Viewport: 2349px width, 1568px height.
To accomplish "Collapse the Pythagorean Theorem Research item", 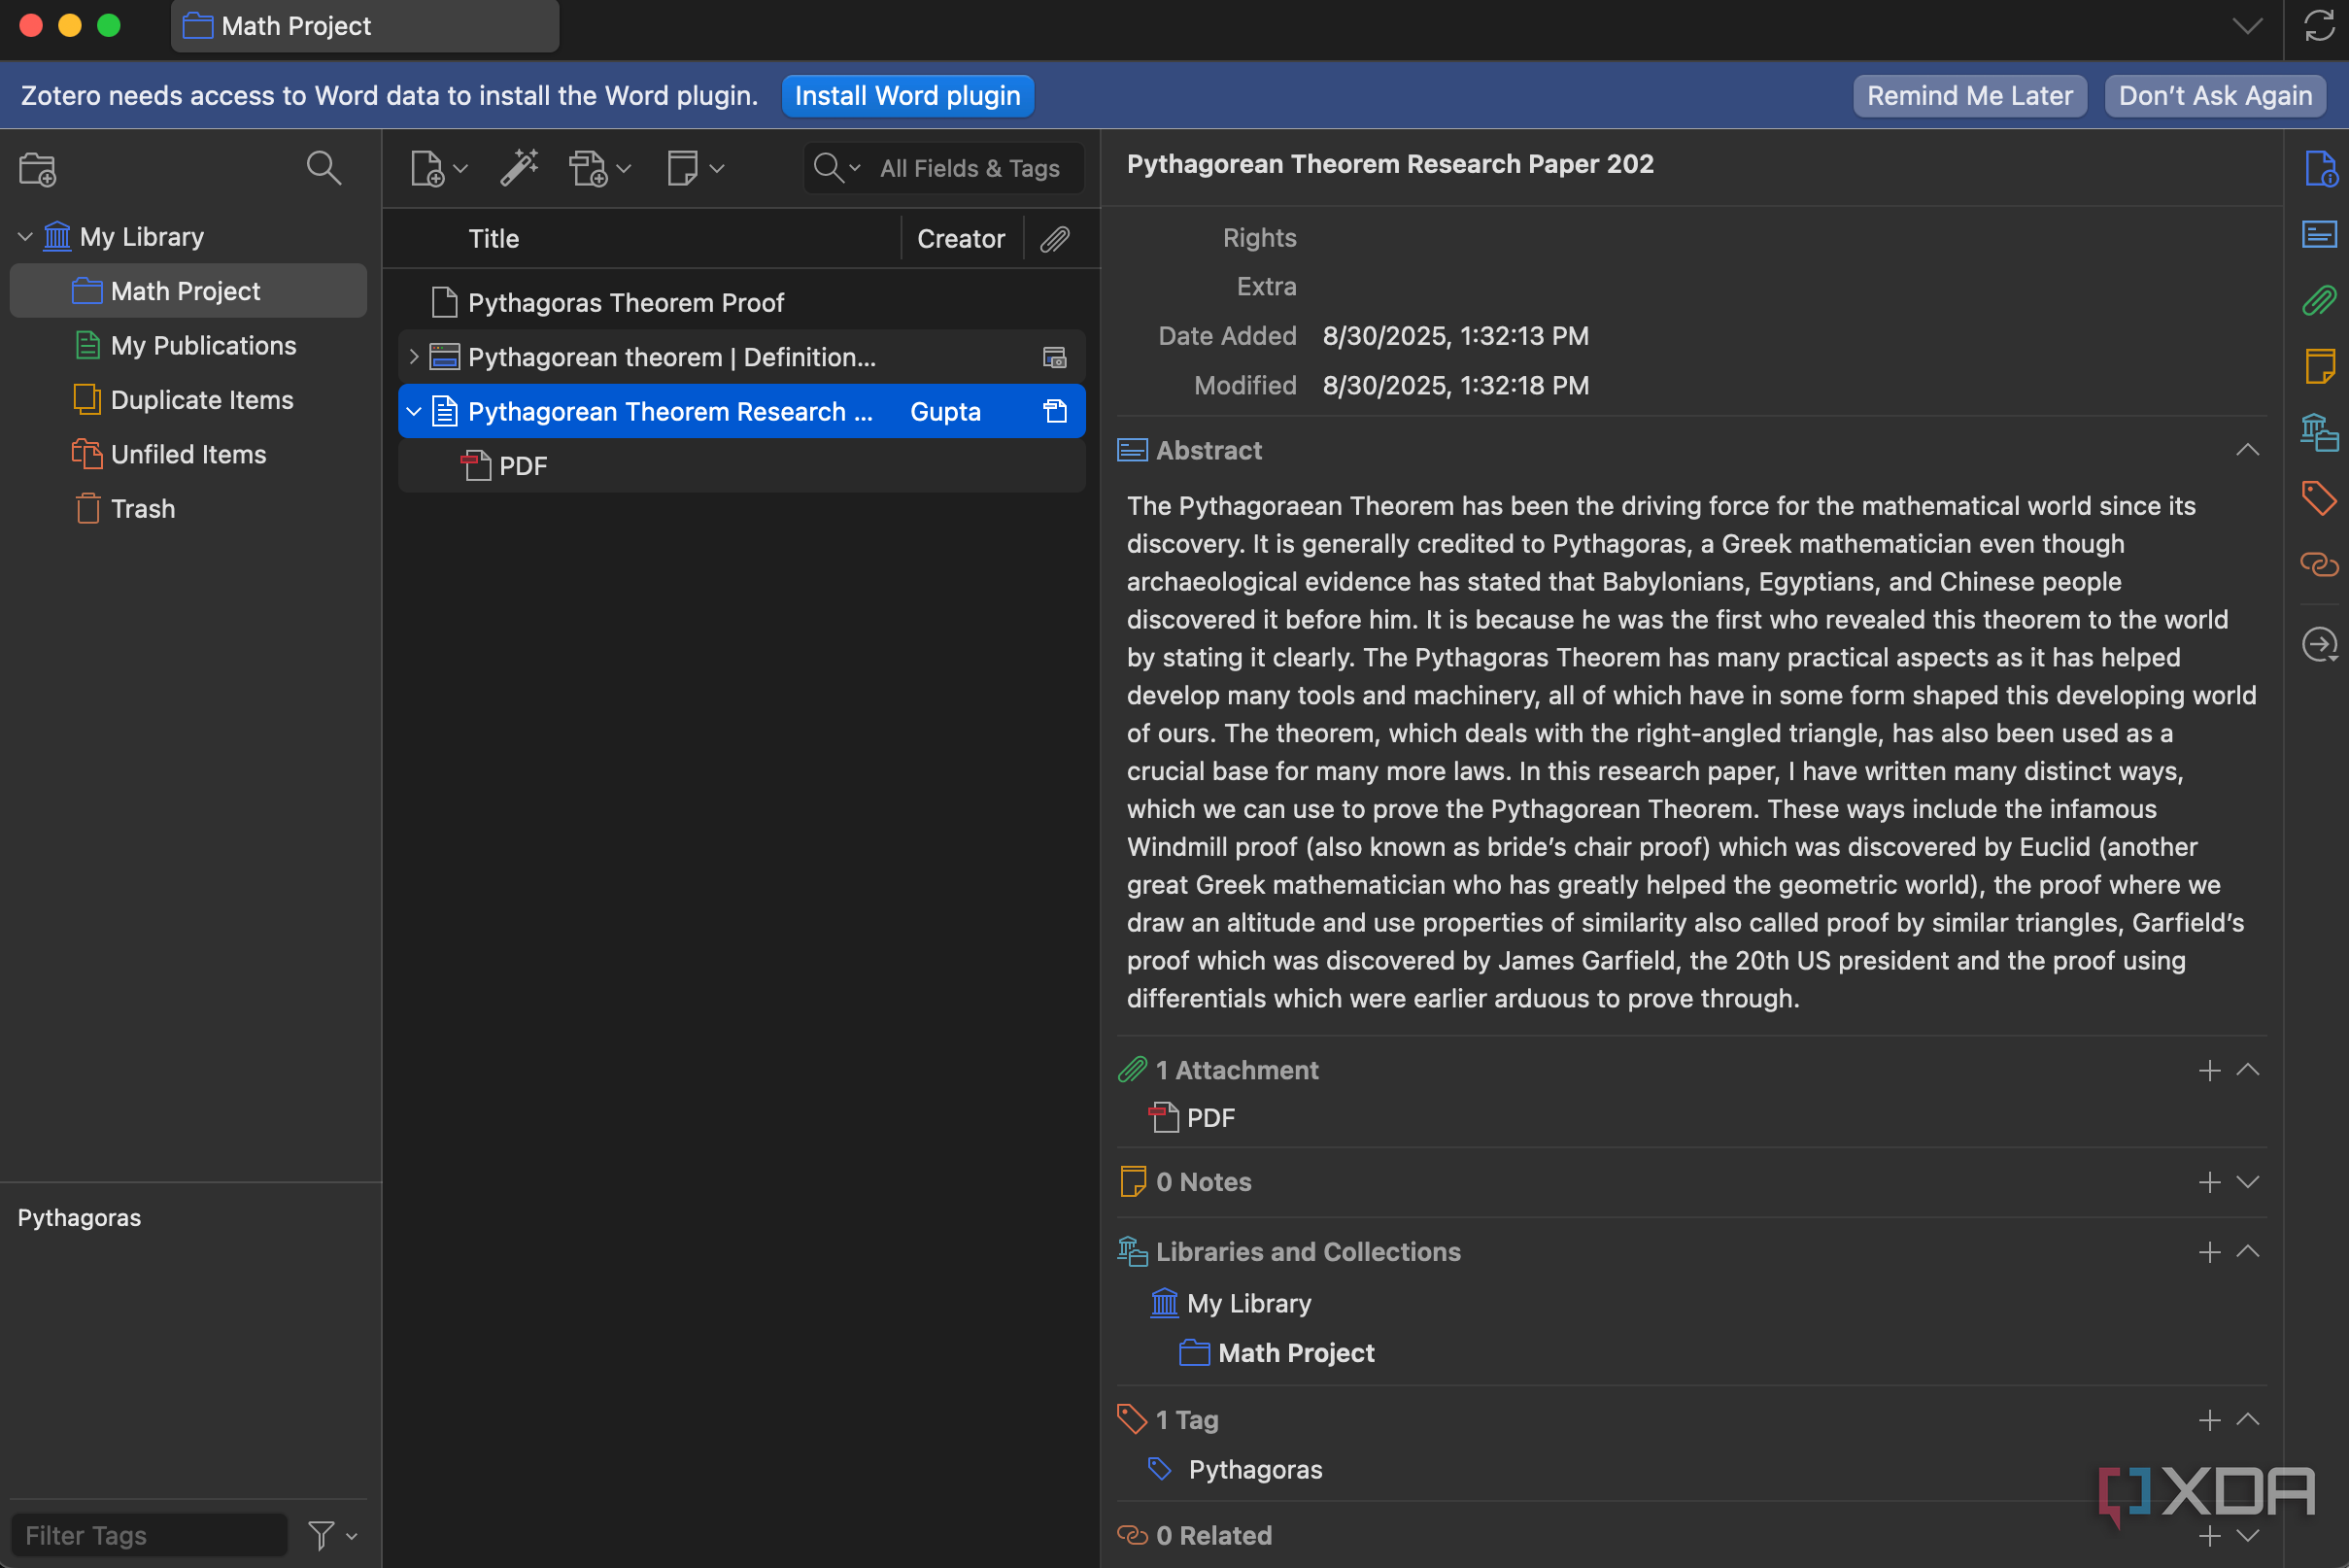I will point(414,411).
